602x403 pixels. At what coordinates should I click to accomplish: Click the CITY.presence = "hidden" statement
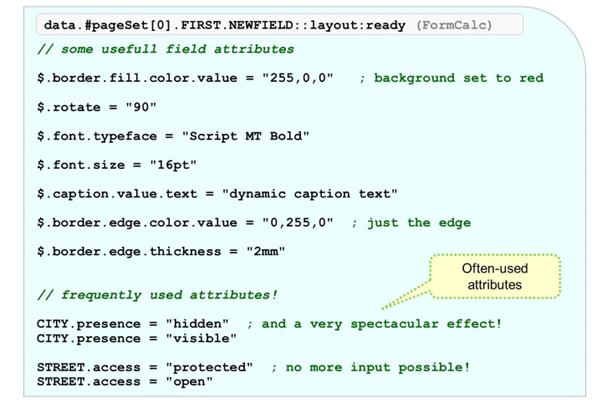[133, 324]
